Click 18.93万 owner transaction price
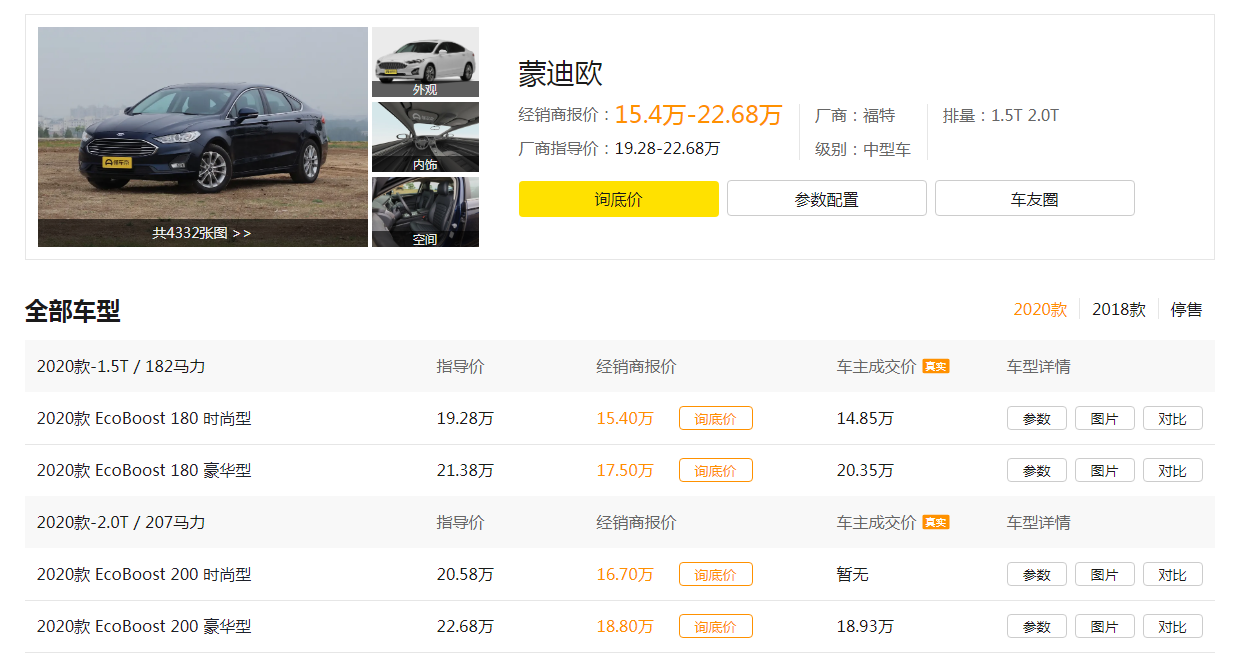1236x668 pixels. pyautogui.click(x=865, y=626)
